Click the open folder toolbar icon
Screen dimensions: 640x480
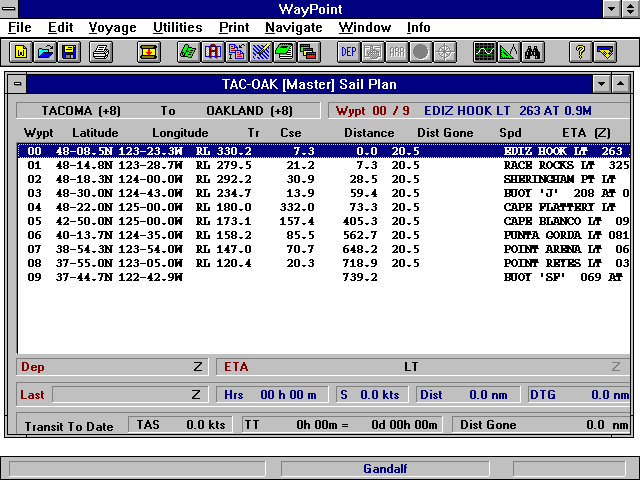45,52
